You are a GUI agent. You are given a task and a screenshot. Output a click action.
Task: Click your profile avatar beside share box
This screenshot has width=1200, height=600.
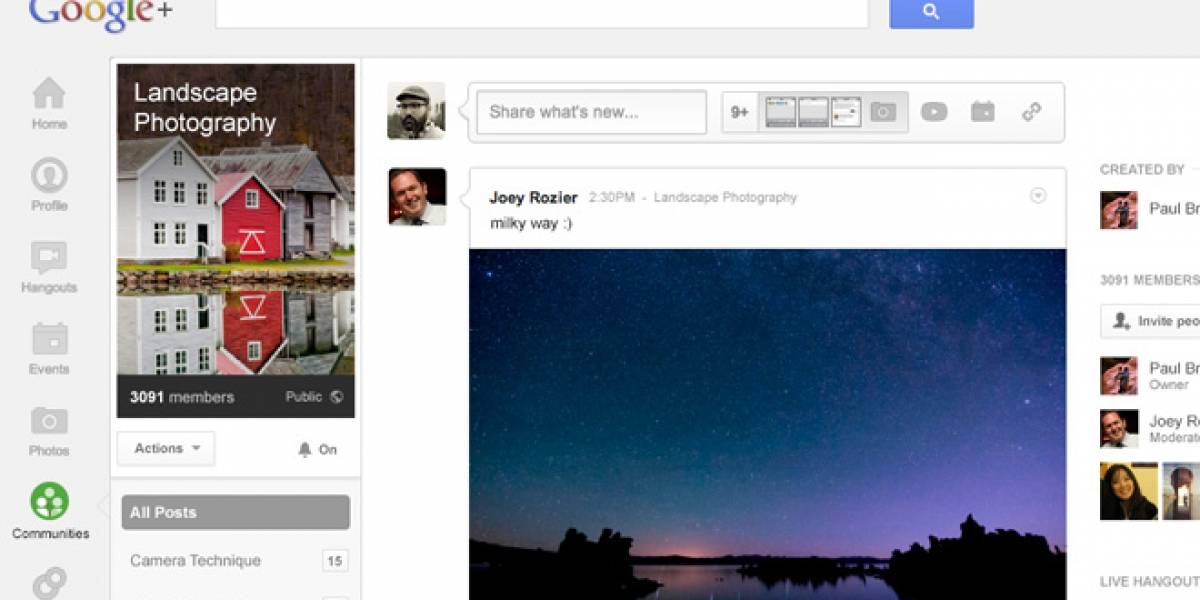(x=416, y=111)
